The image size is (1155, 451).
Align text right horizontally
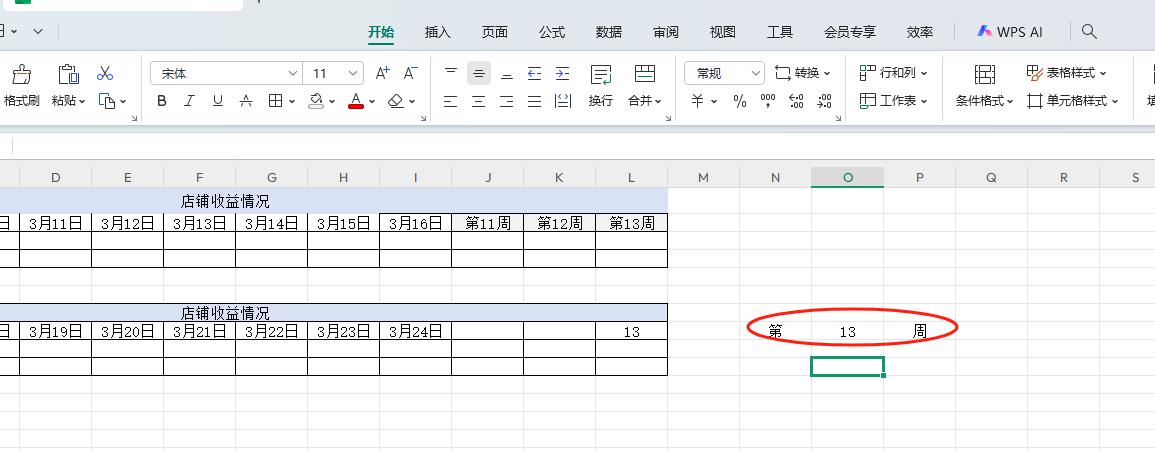[507, 102]
